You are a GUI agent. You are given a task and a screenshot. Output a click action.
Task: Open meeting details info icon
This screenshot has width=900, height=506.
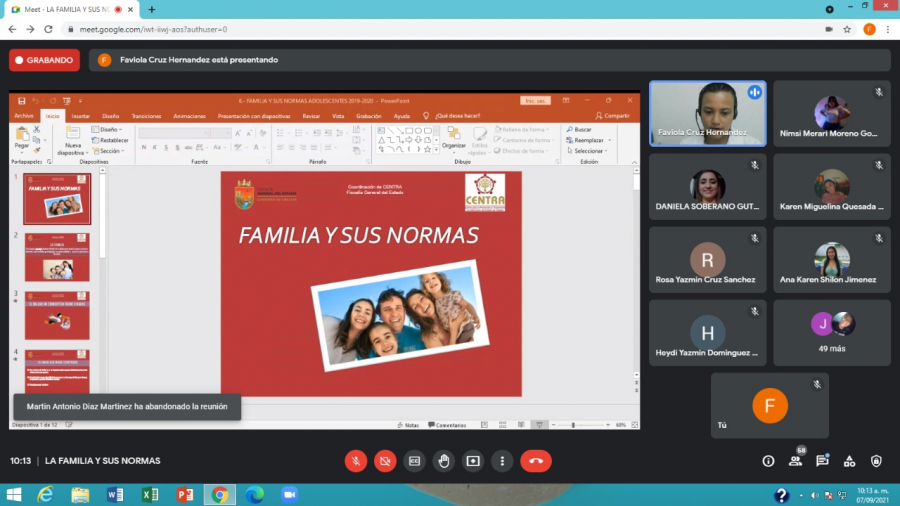(768, 461)
